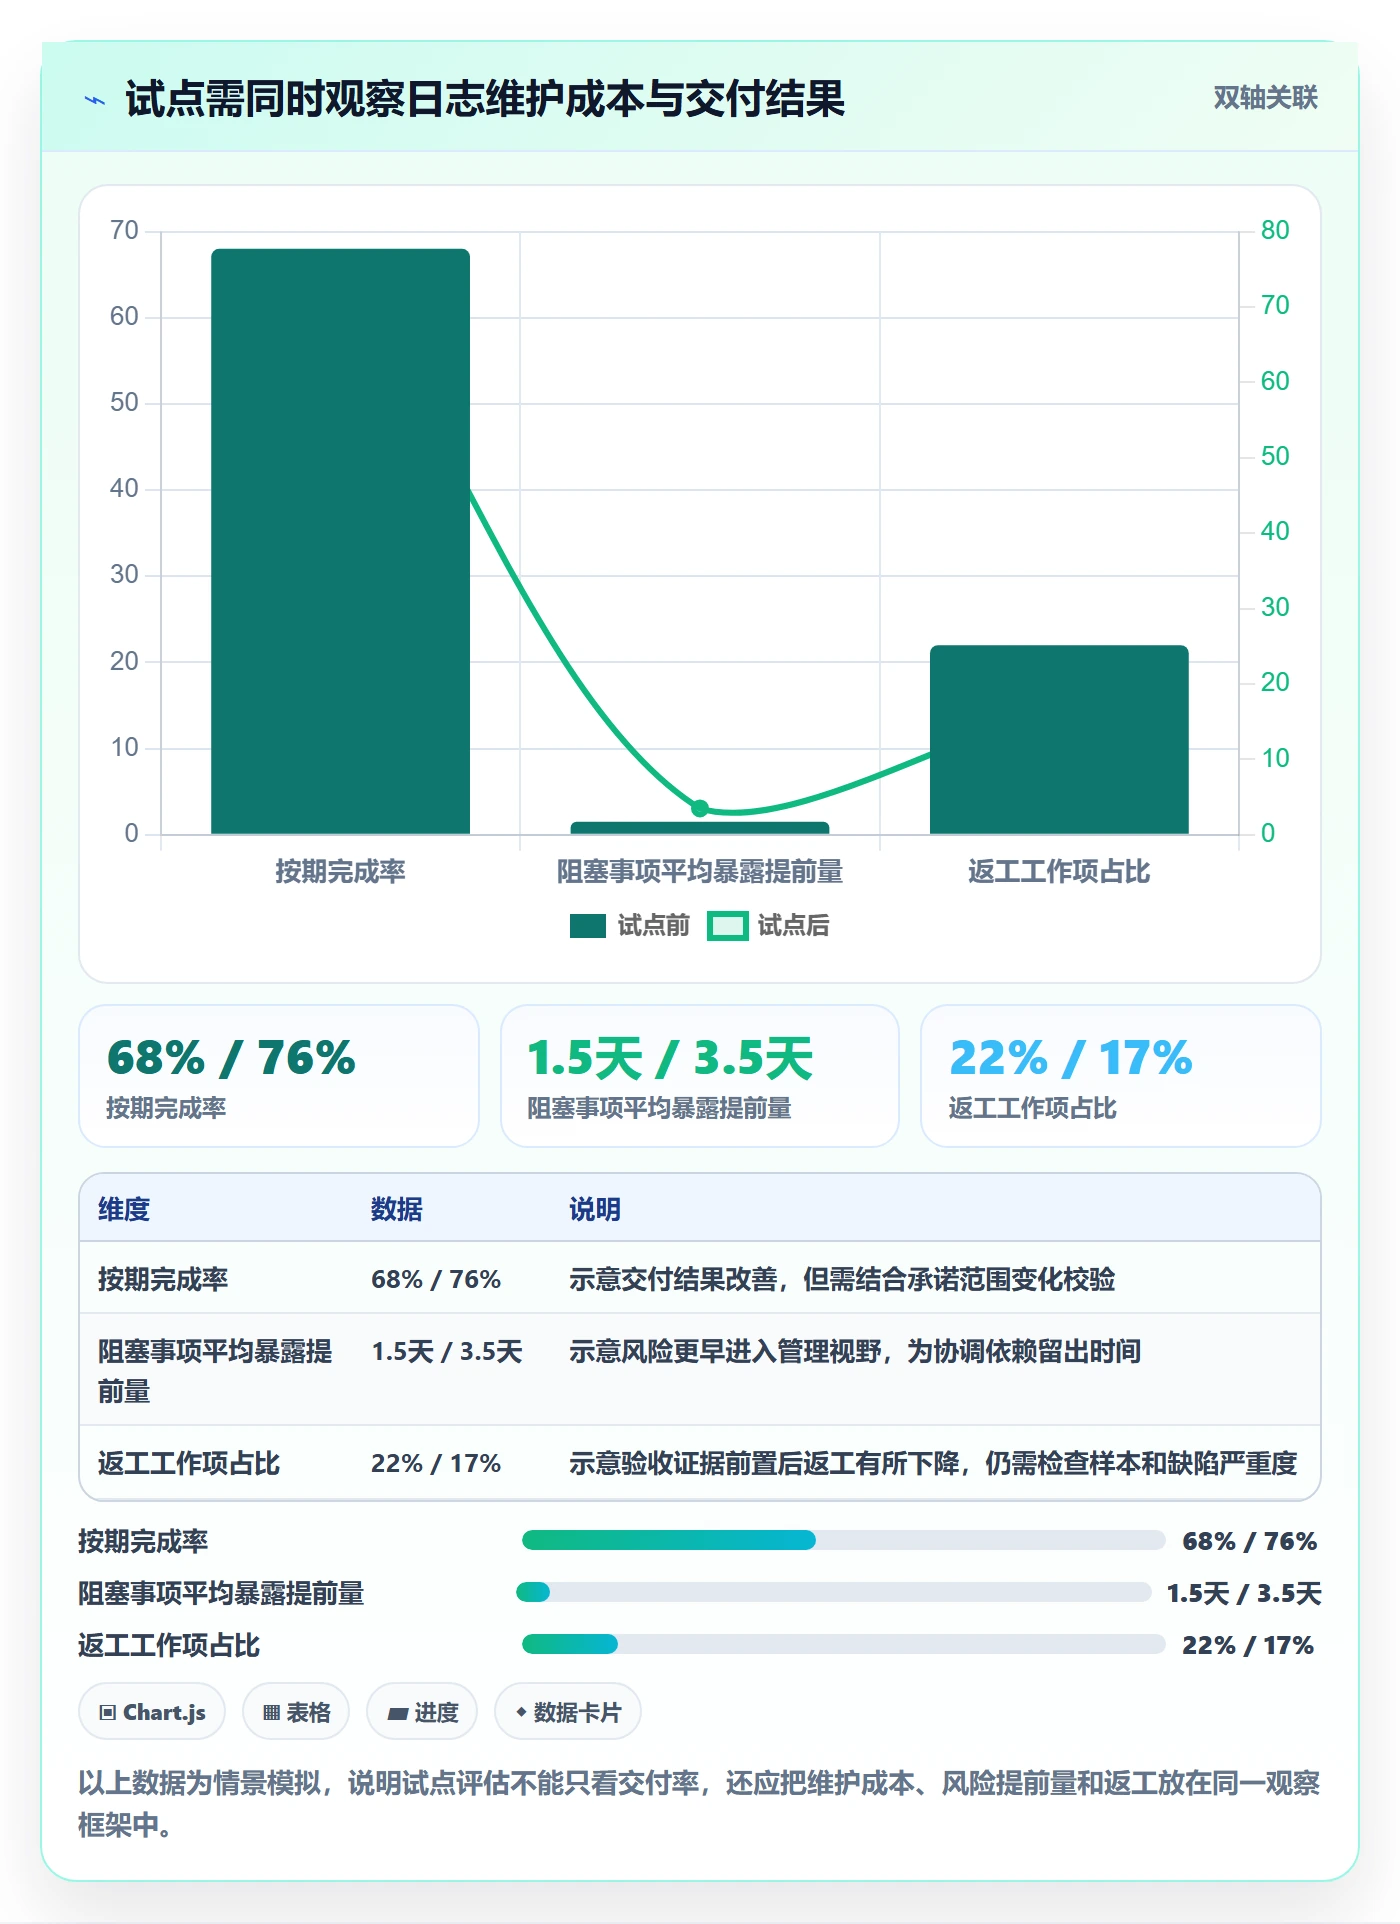Click the 按期完成率 bar in the chart
The height and width of the screenshot is (1924, 1400).
(340, 541)
